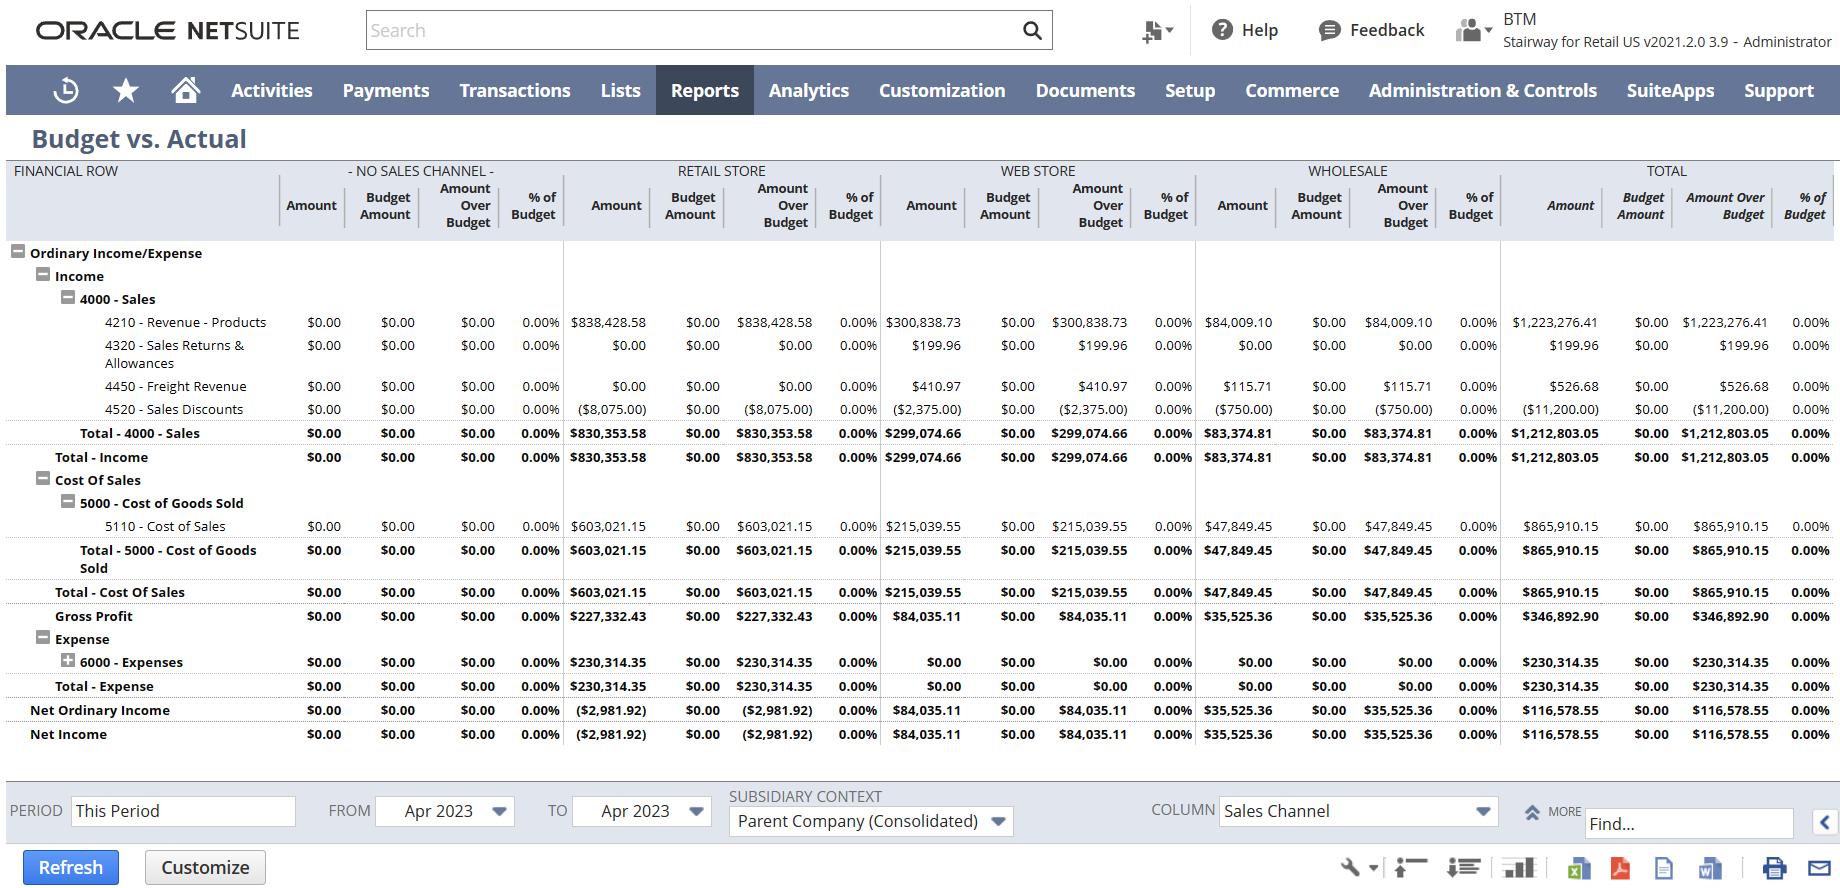This screenshot has width=1840, height=888.
Task: Click the RETAIL STORE column group header
Action: pos(721,171)
